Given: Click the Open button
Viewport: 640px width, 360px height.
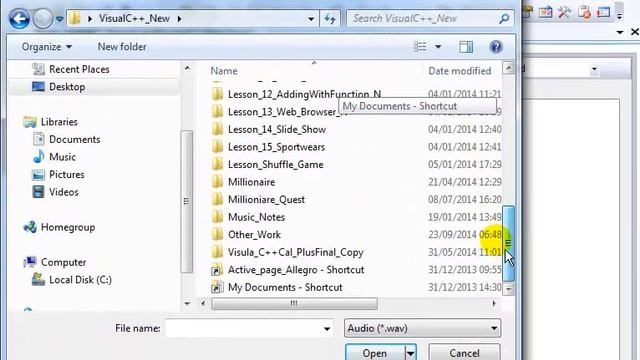Looking at the screenshot, I should (x=375, y=353).
